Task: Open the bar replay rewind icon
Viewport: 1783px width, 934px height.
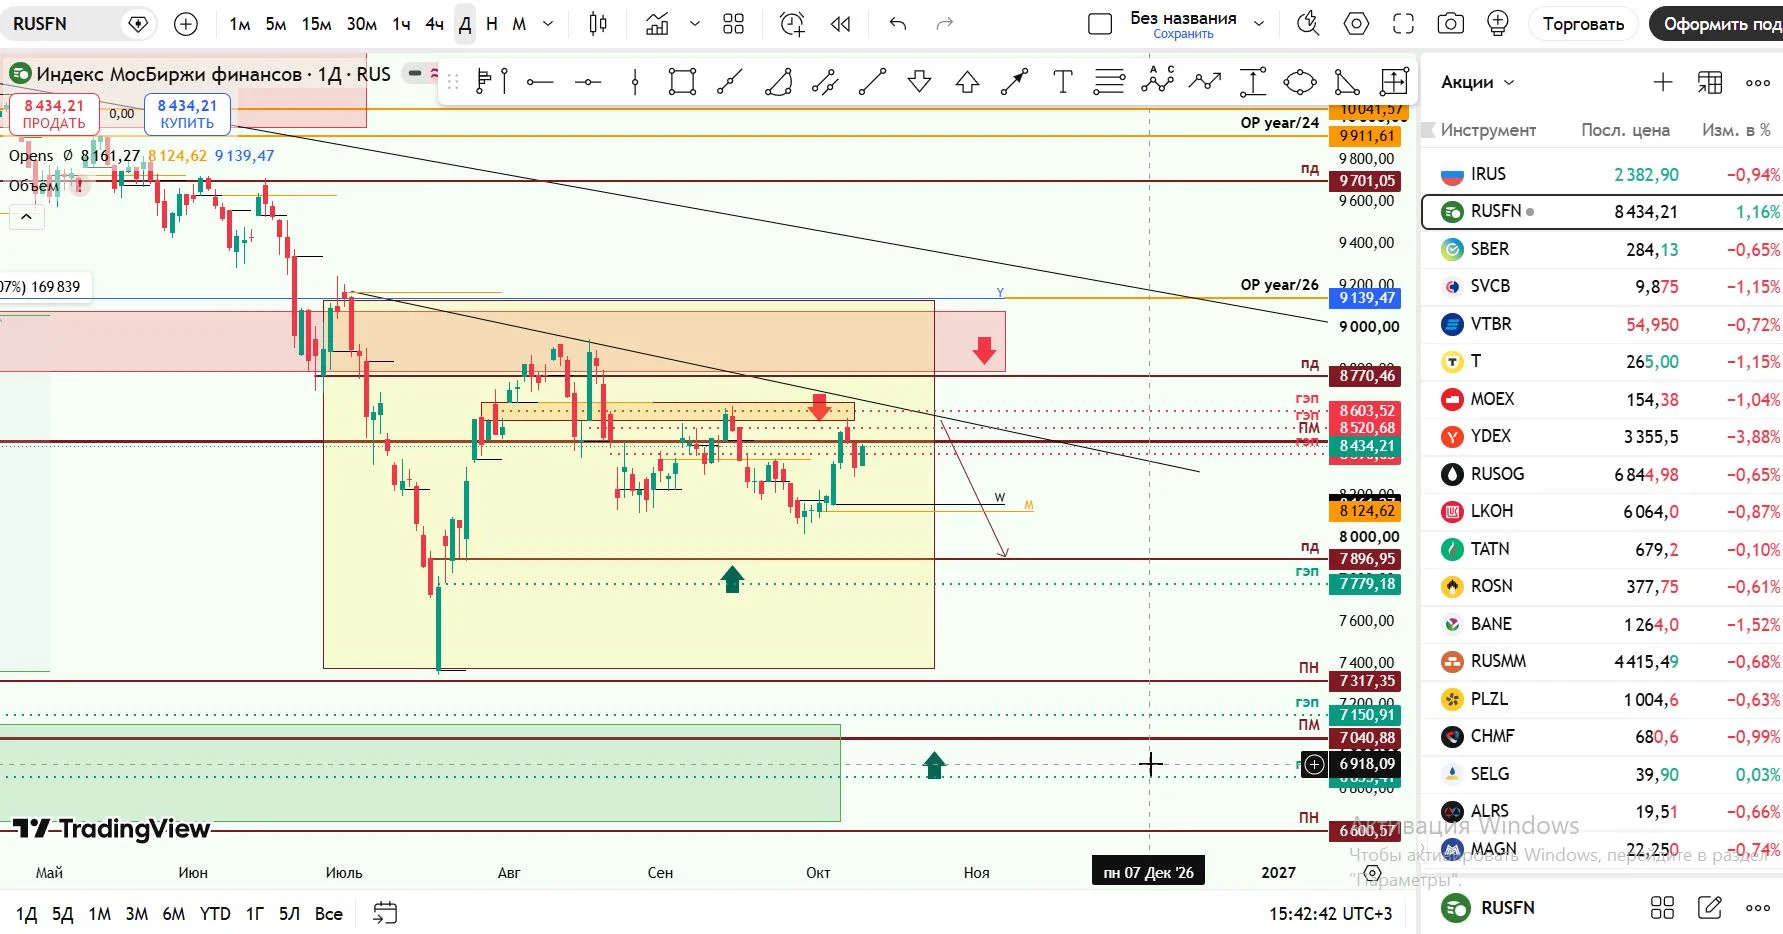Action: [841, 24]
